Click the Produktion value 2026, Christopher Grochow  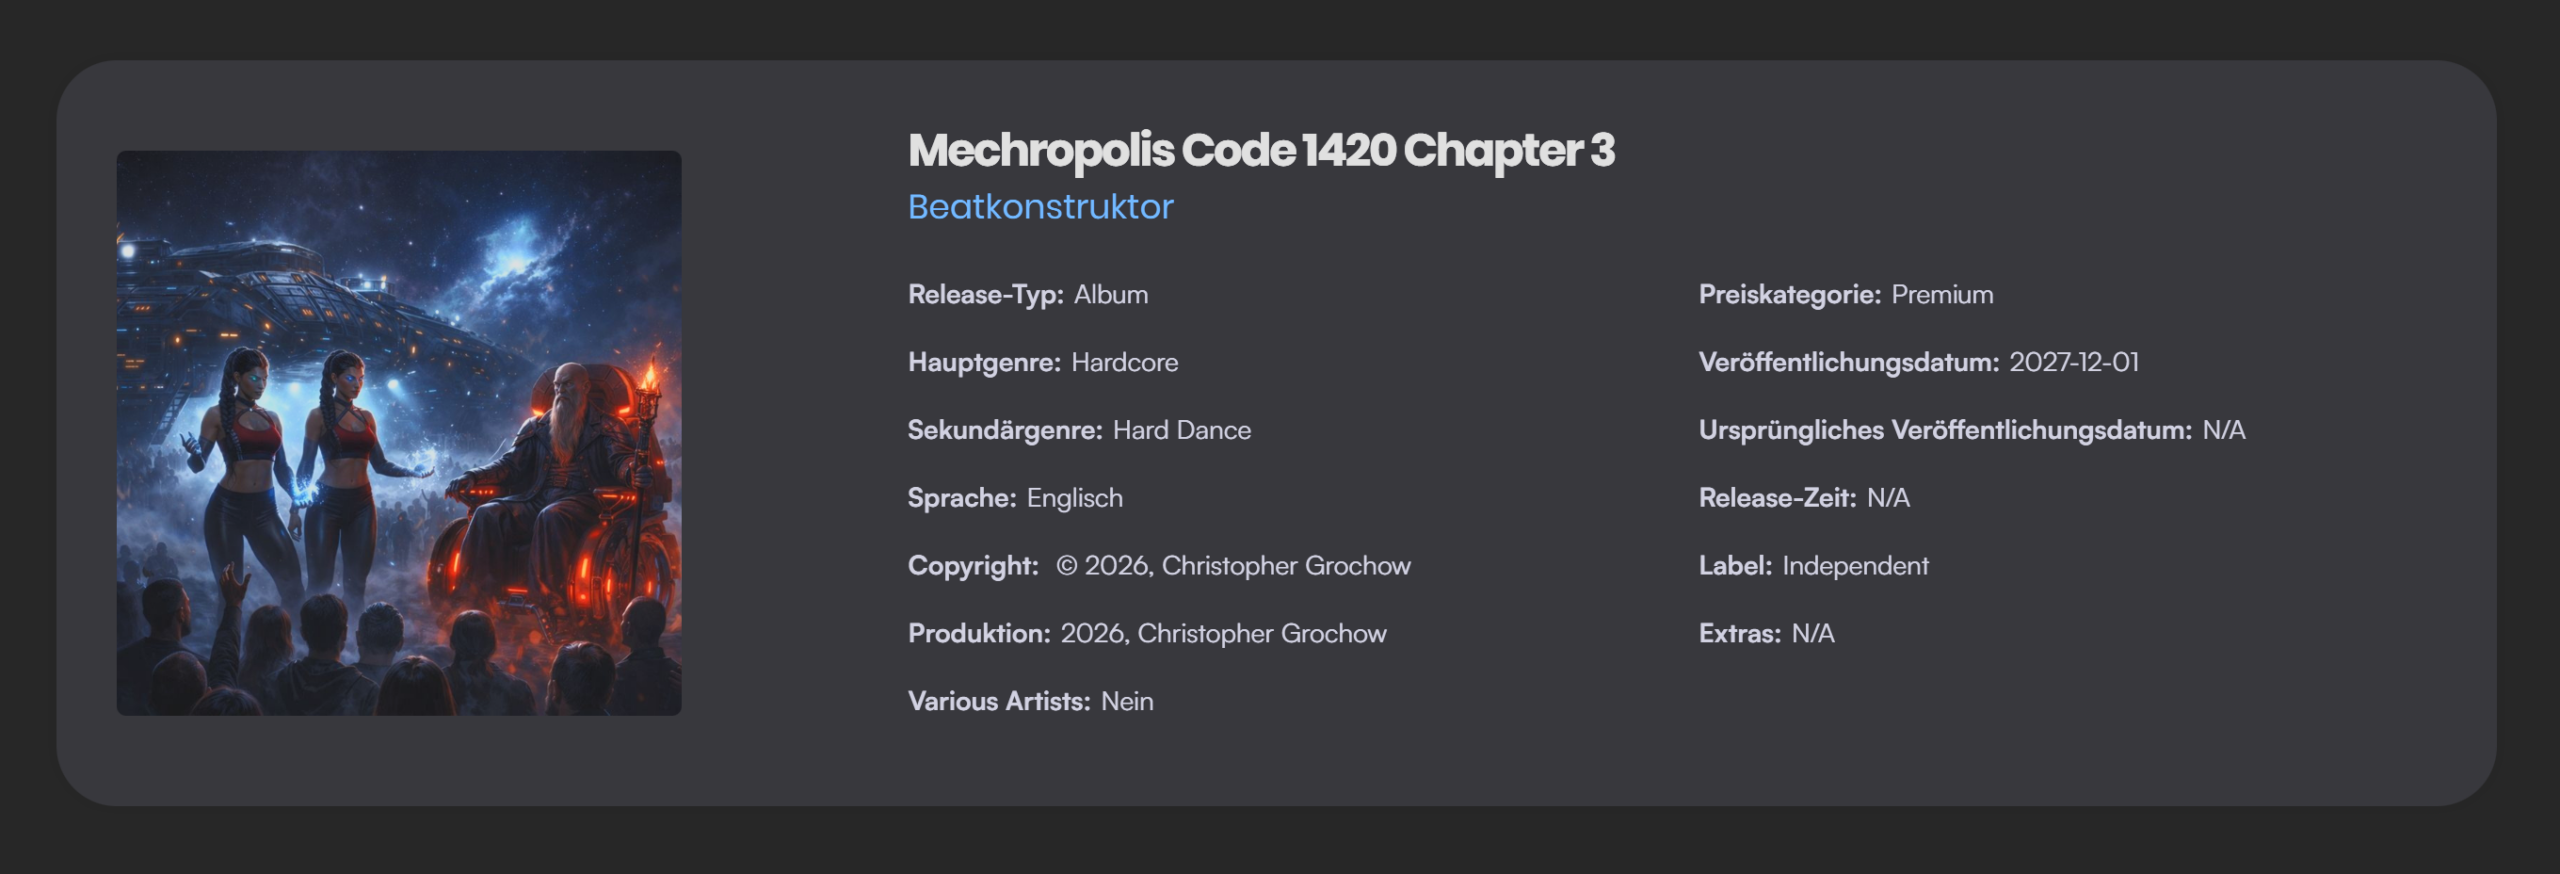coord(1223,634)
